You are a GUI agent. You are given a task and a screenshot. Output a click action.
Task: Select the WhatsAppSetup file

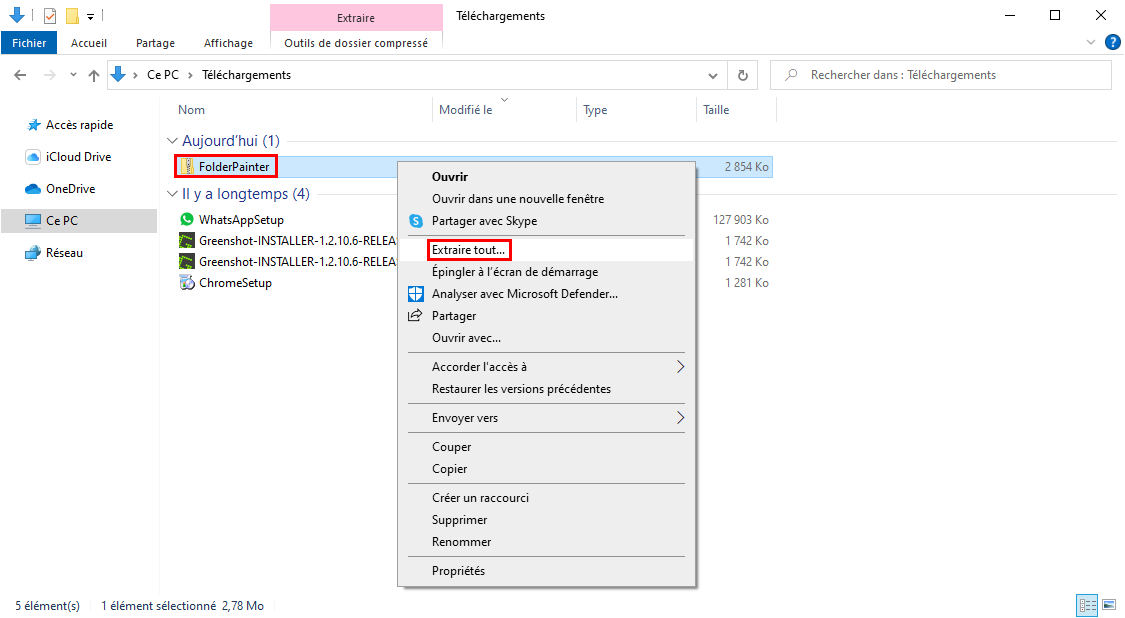(241, 220)
